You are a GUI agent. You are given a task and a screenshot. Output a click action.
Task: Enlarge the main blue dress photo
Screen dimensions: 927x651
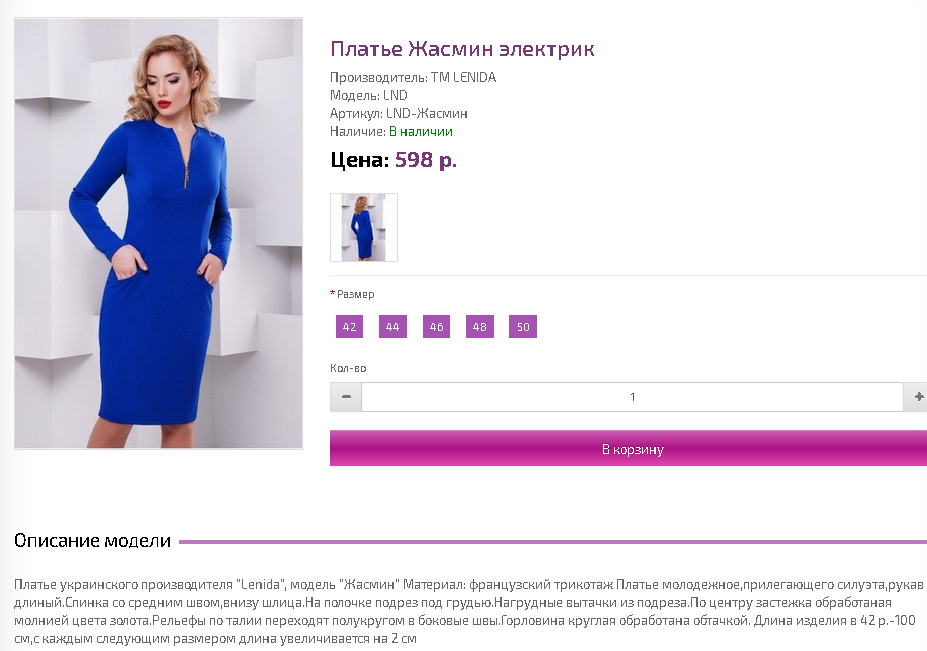(158, 234)
